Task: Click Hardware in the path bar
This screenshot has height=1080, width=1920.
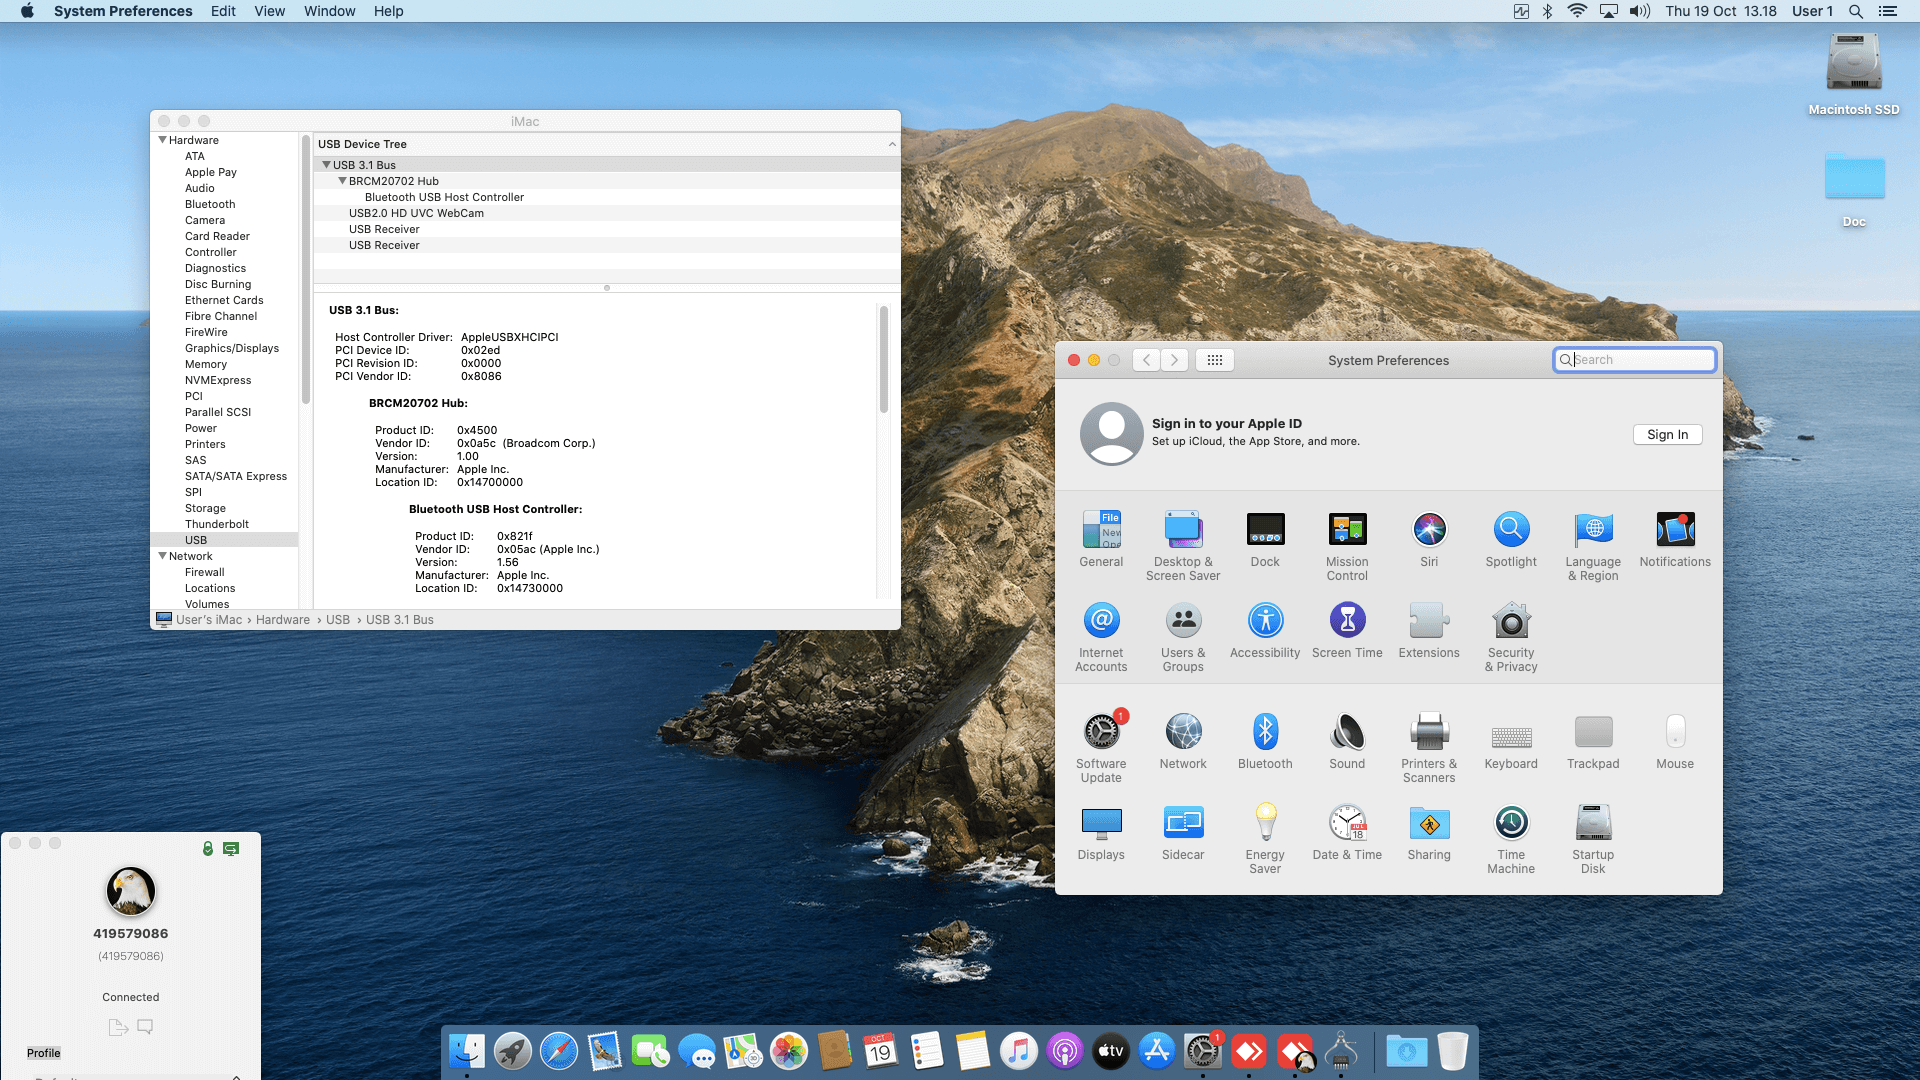Action: point(283,620)
